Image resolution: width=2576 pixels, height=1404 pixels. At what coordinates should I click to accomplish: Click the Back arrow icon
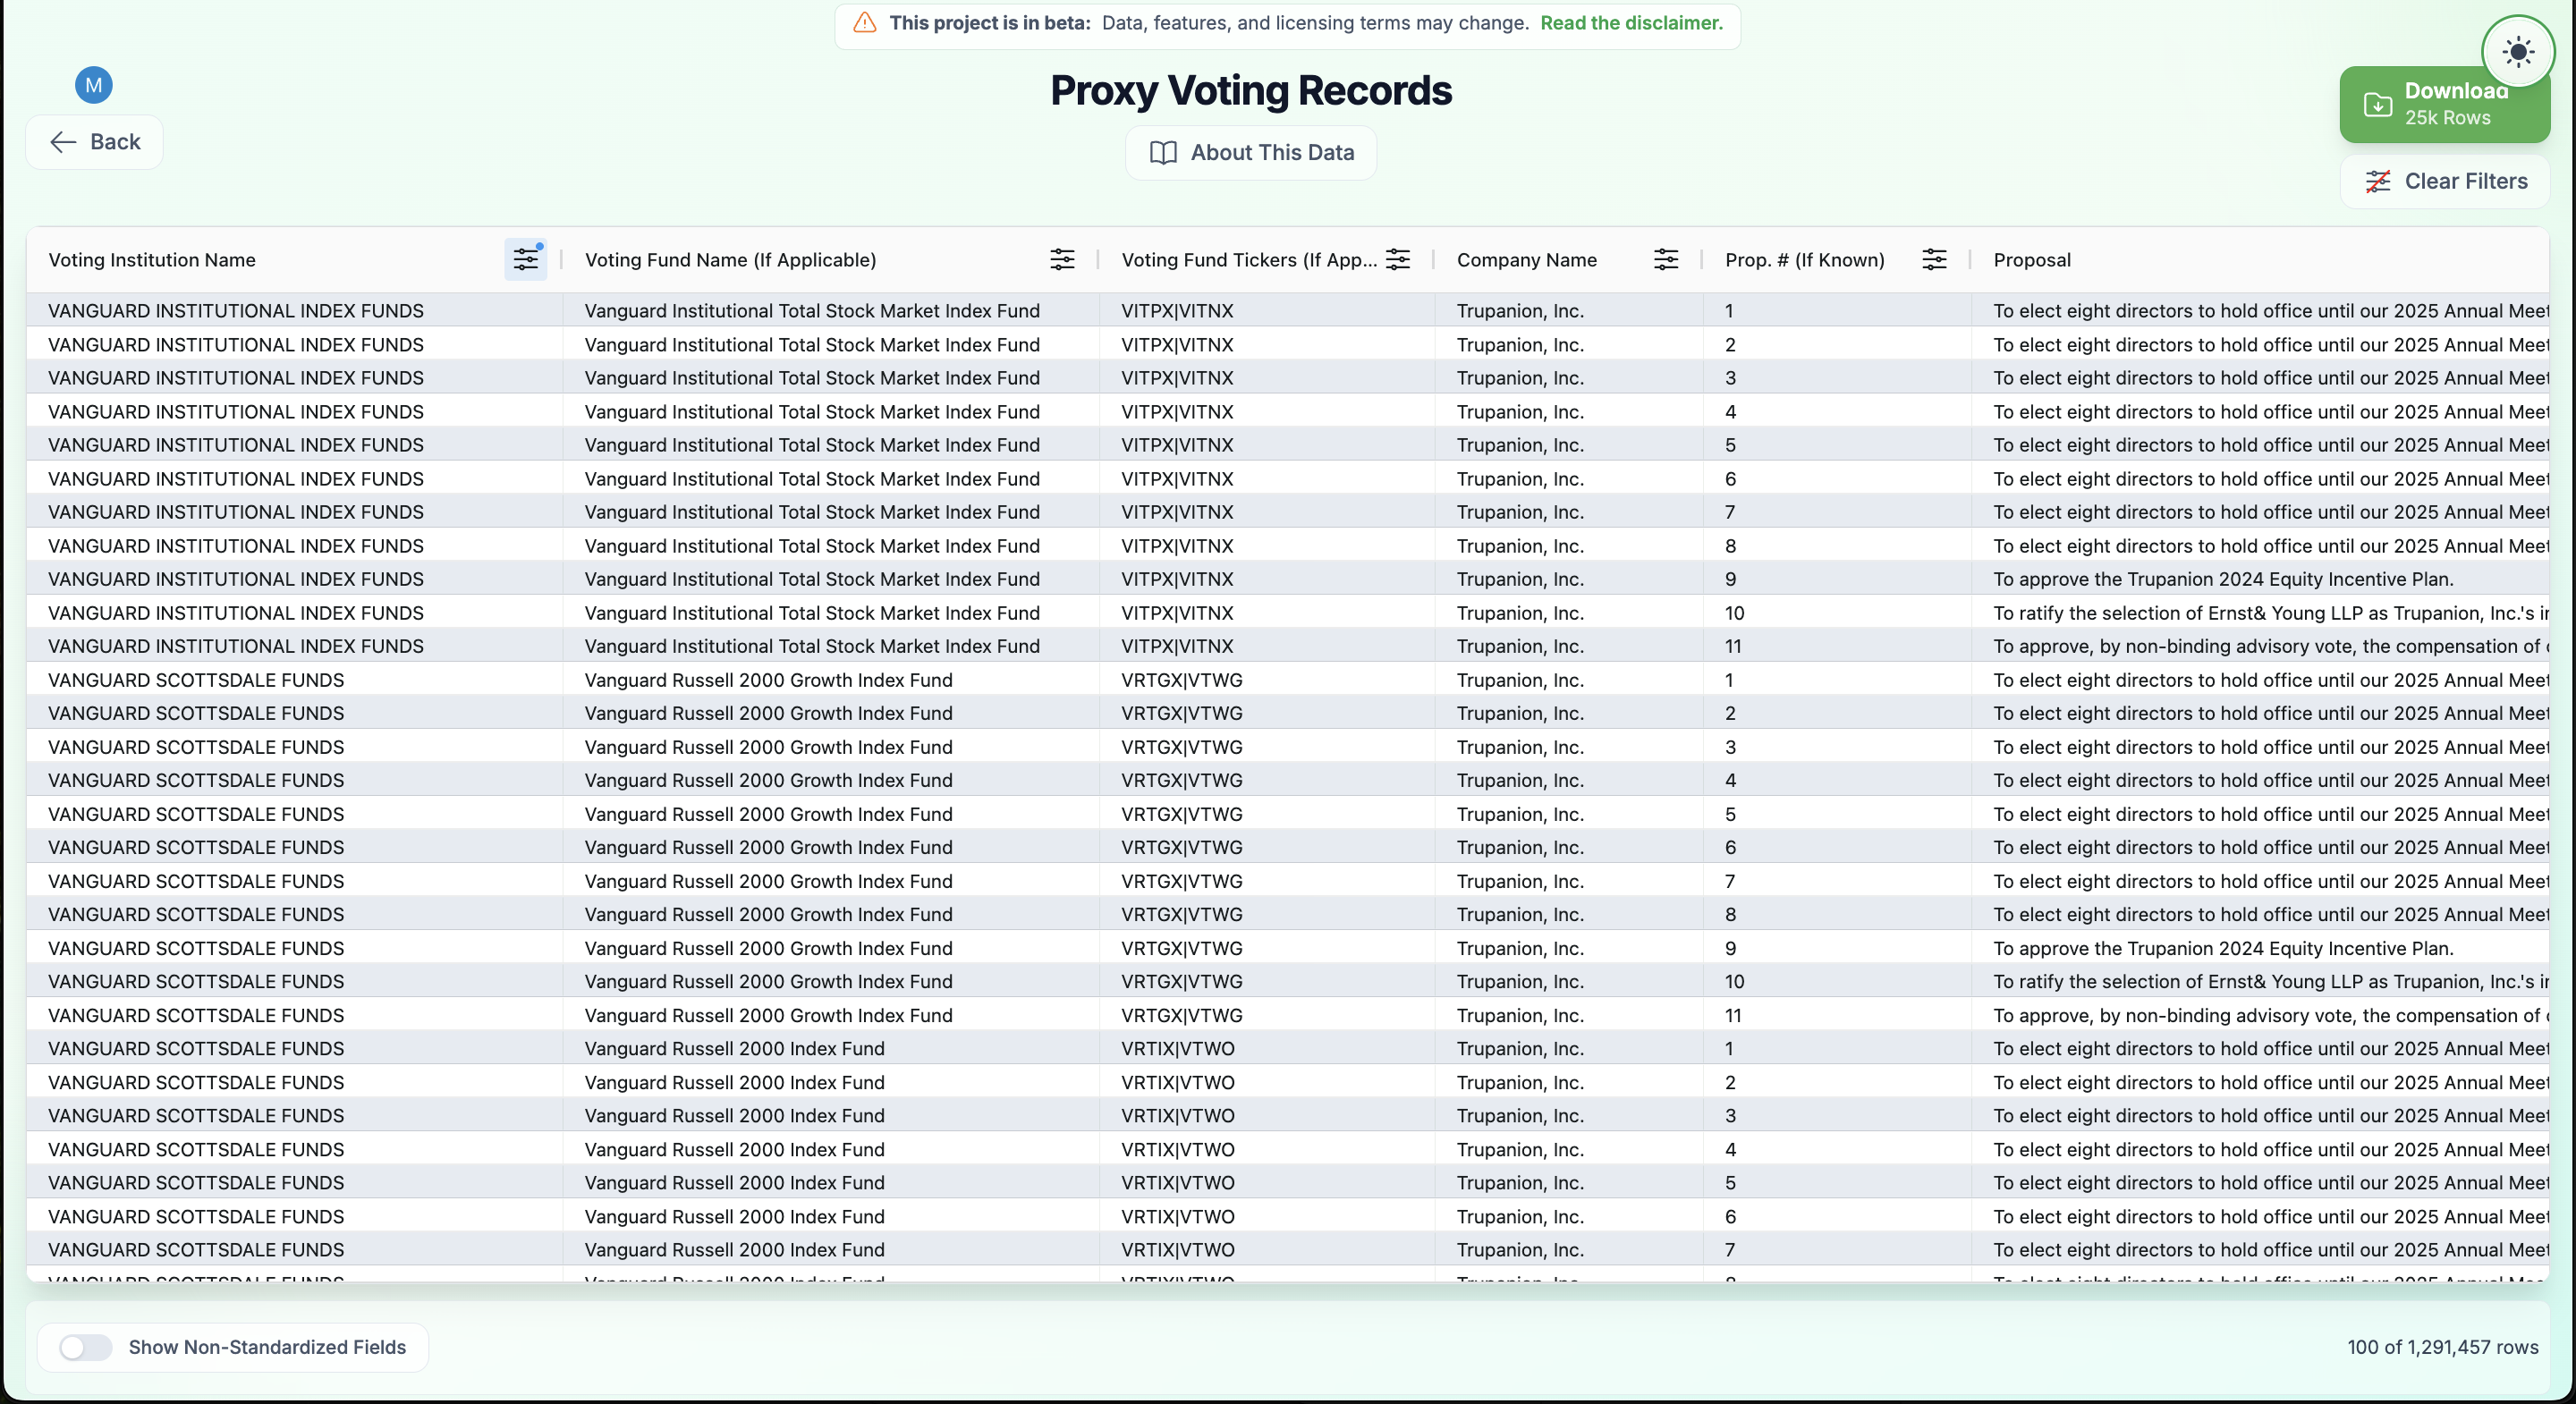[x=63, y=142]
